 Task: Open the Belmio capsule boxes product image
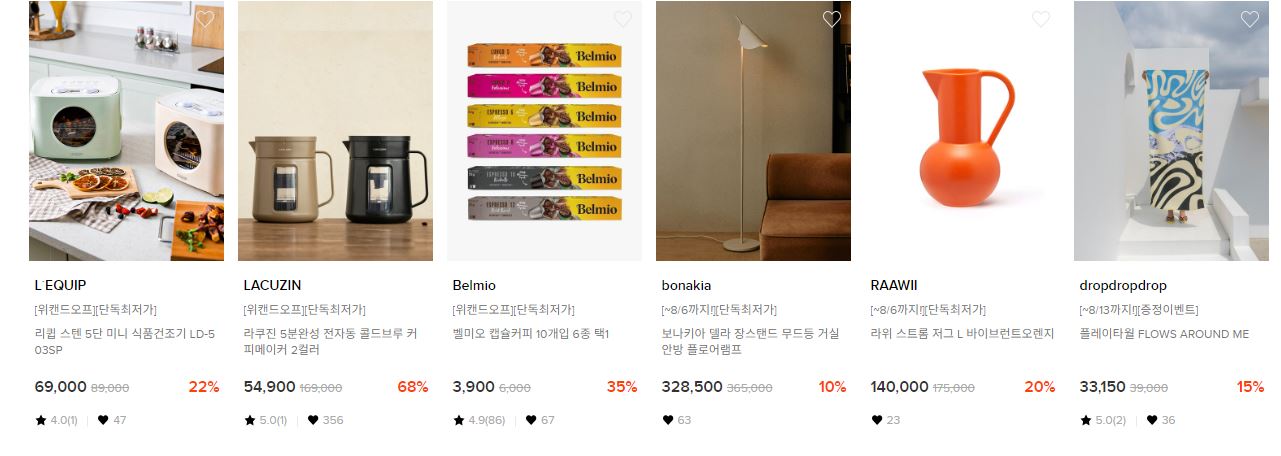point(544,131)
